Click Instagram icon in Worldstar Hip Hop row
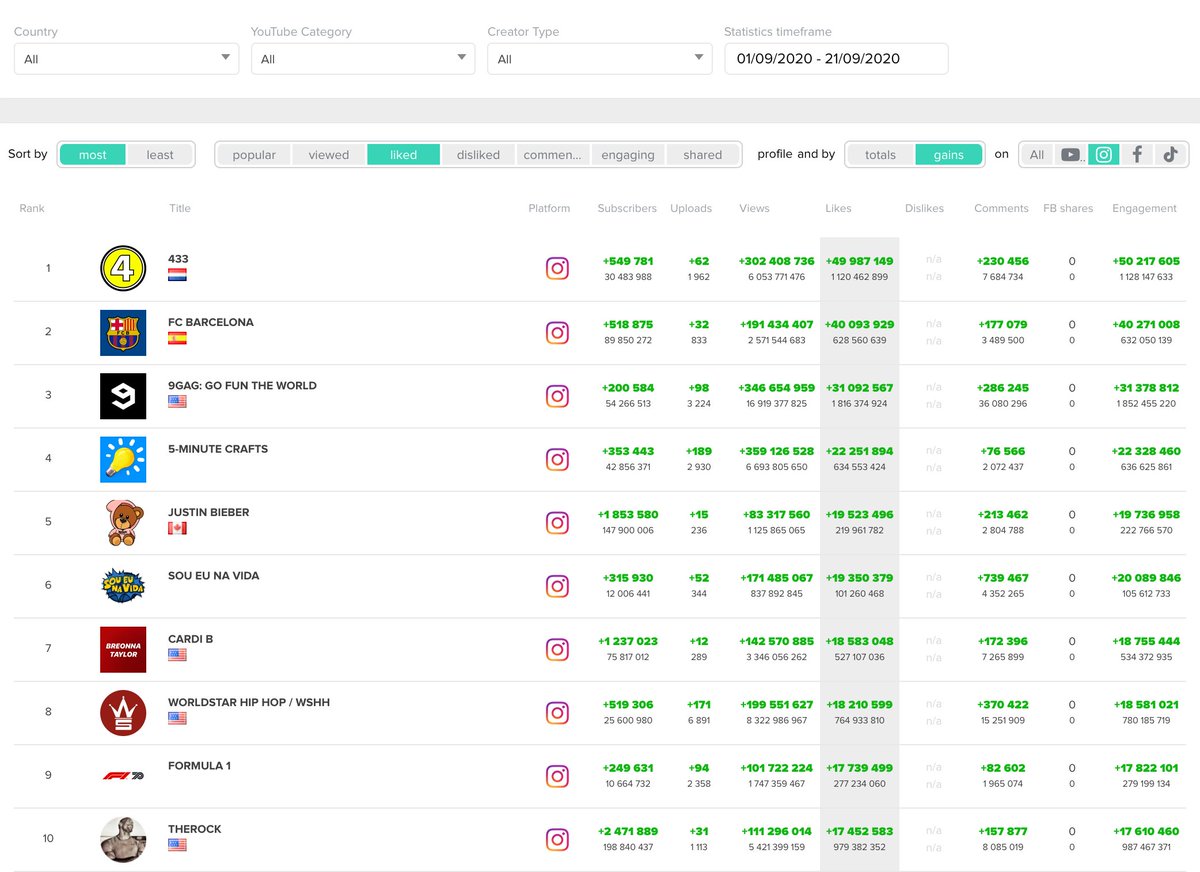 (557, 712)
